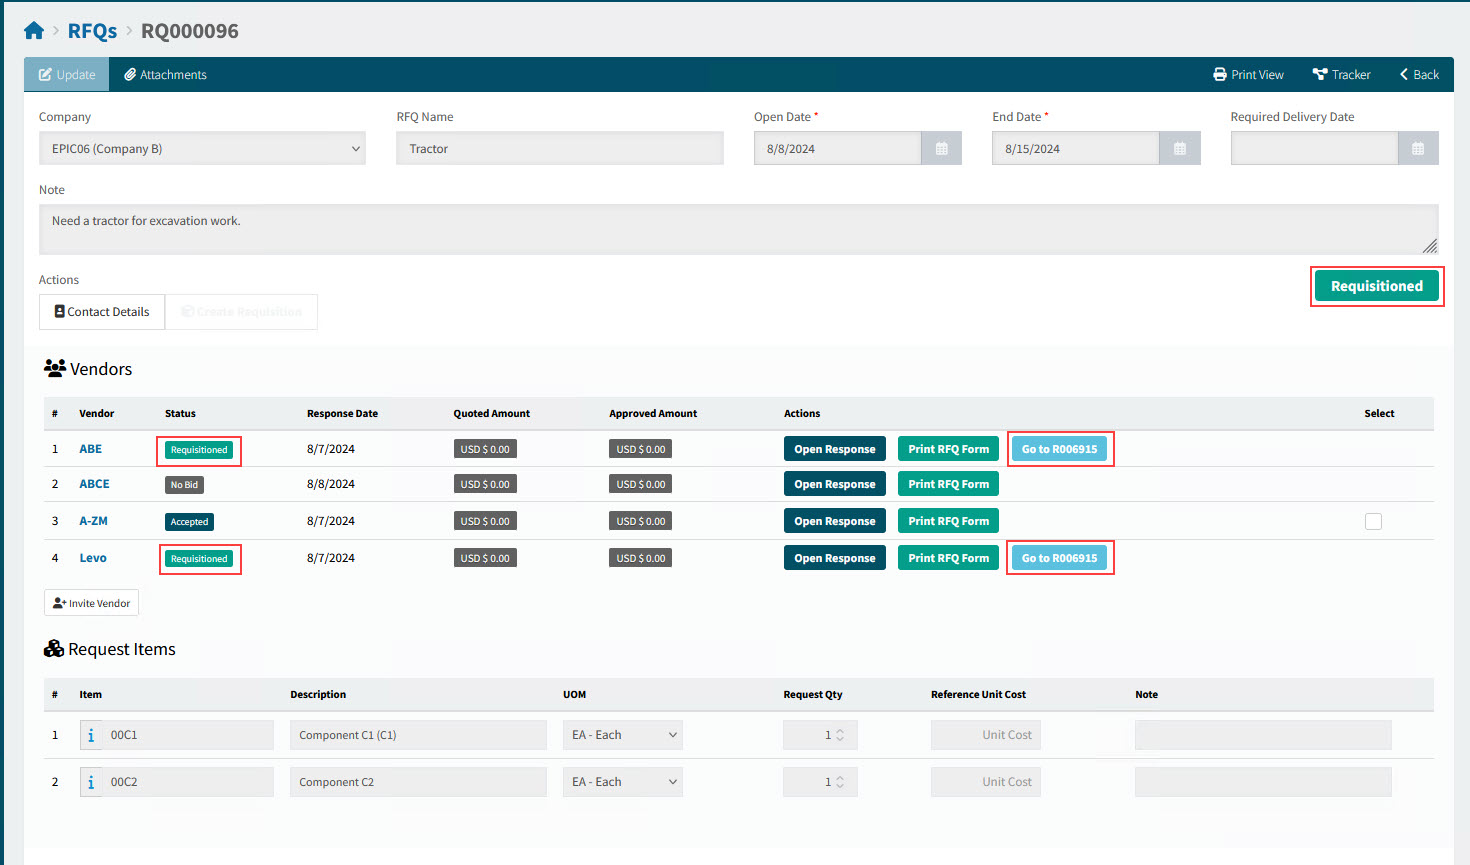
Task: Open the UOM dropdown for Component C2
Action: pyautogui.click(x=622, y=781)
